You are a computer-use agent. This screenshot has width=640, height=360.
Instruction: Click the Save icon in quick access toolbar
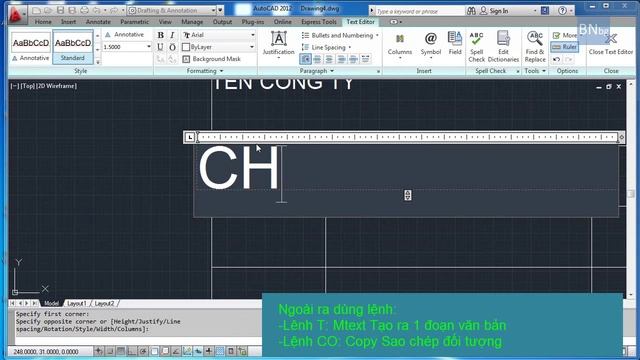tap(60, 10)
